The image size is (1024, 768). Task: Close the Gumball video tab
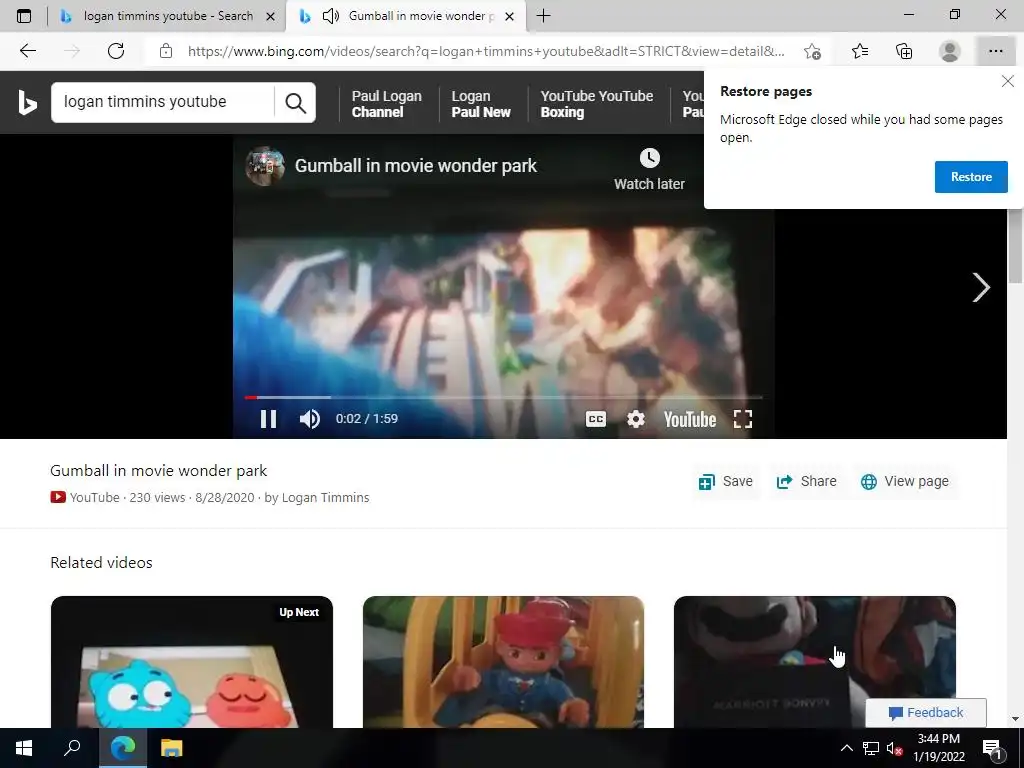click(510, 16)
